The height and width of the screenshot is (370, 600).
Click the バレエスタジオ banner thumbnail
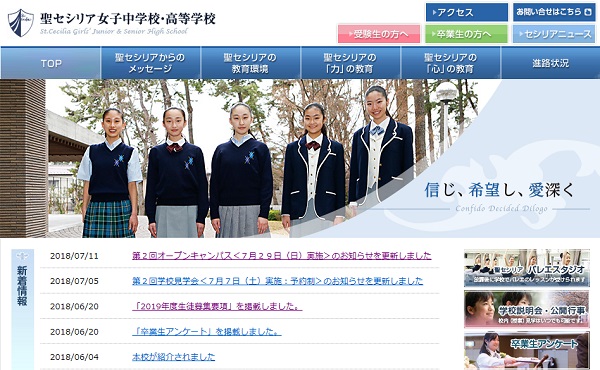click(527, 268)
